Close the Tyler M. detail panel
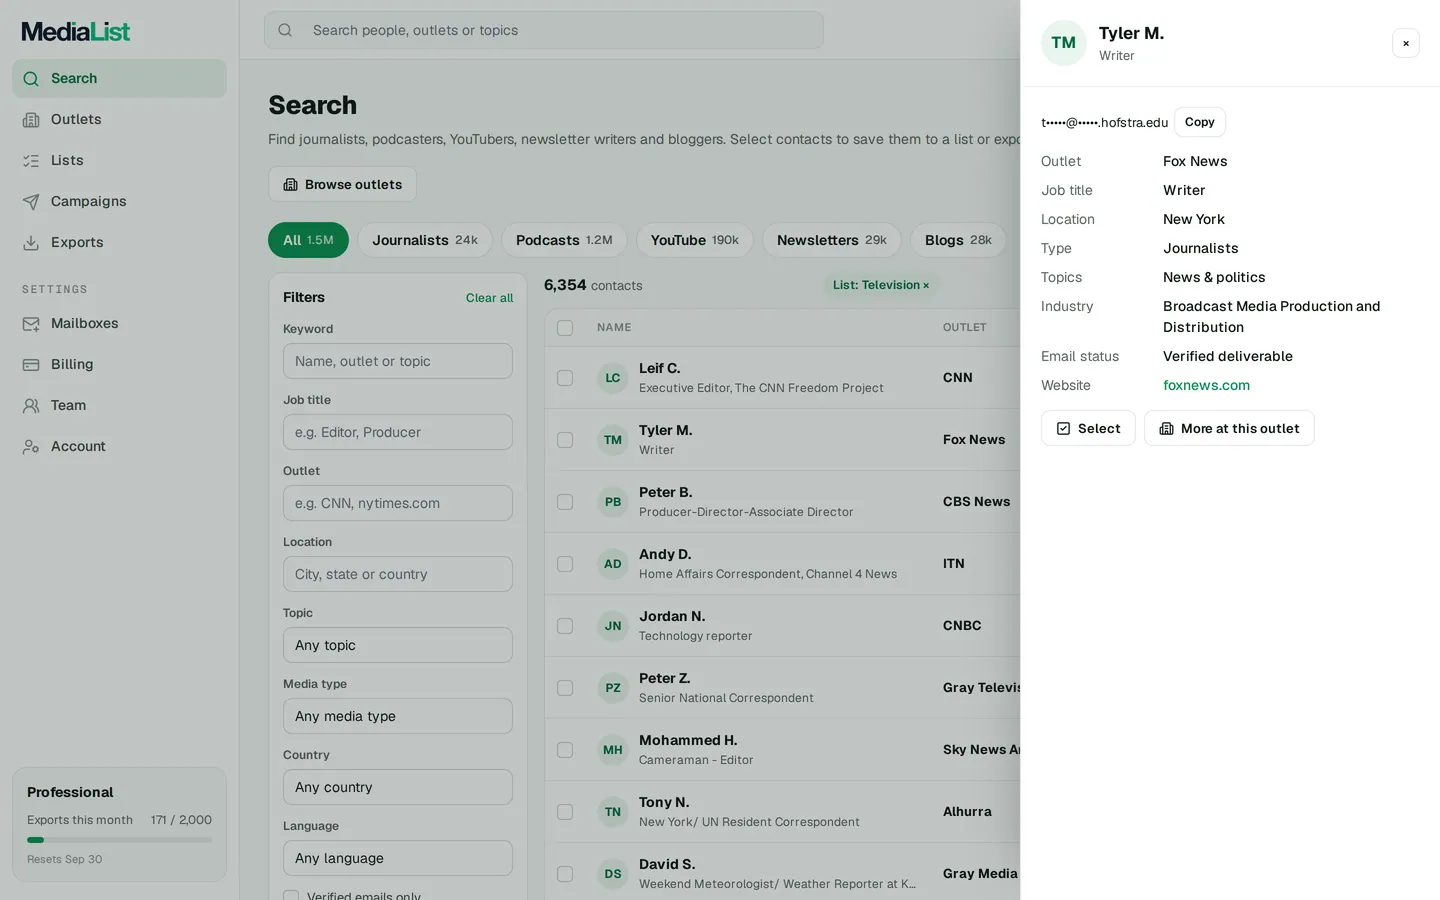Image resolution: width=1440 pixels, height=900 pixels. point(1405,43)
